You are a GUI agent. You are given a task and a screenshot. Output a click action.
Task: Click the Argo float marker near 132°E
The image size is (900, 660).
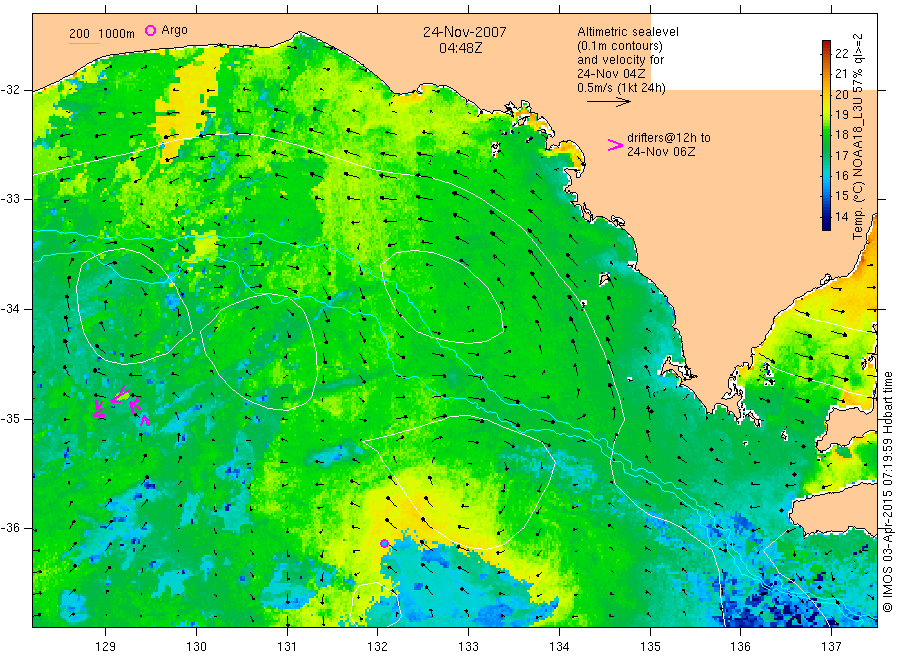tap(384, 543)
